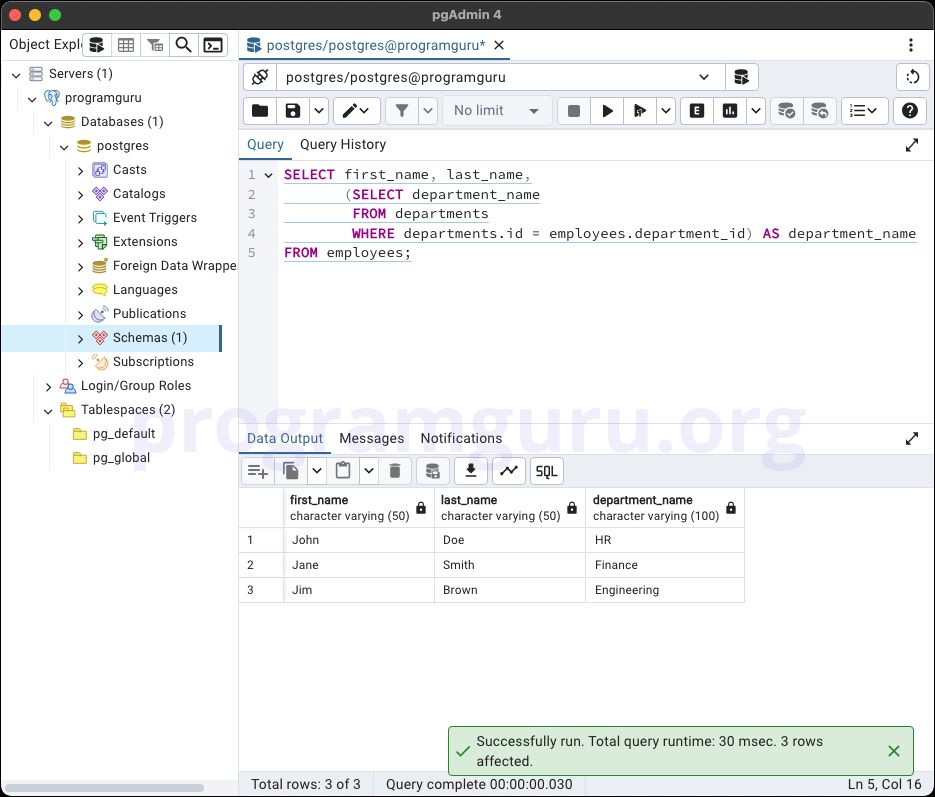Click the Execute script cursor-play icon
This screenshot has height=797, width=935.
[640, 110]
